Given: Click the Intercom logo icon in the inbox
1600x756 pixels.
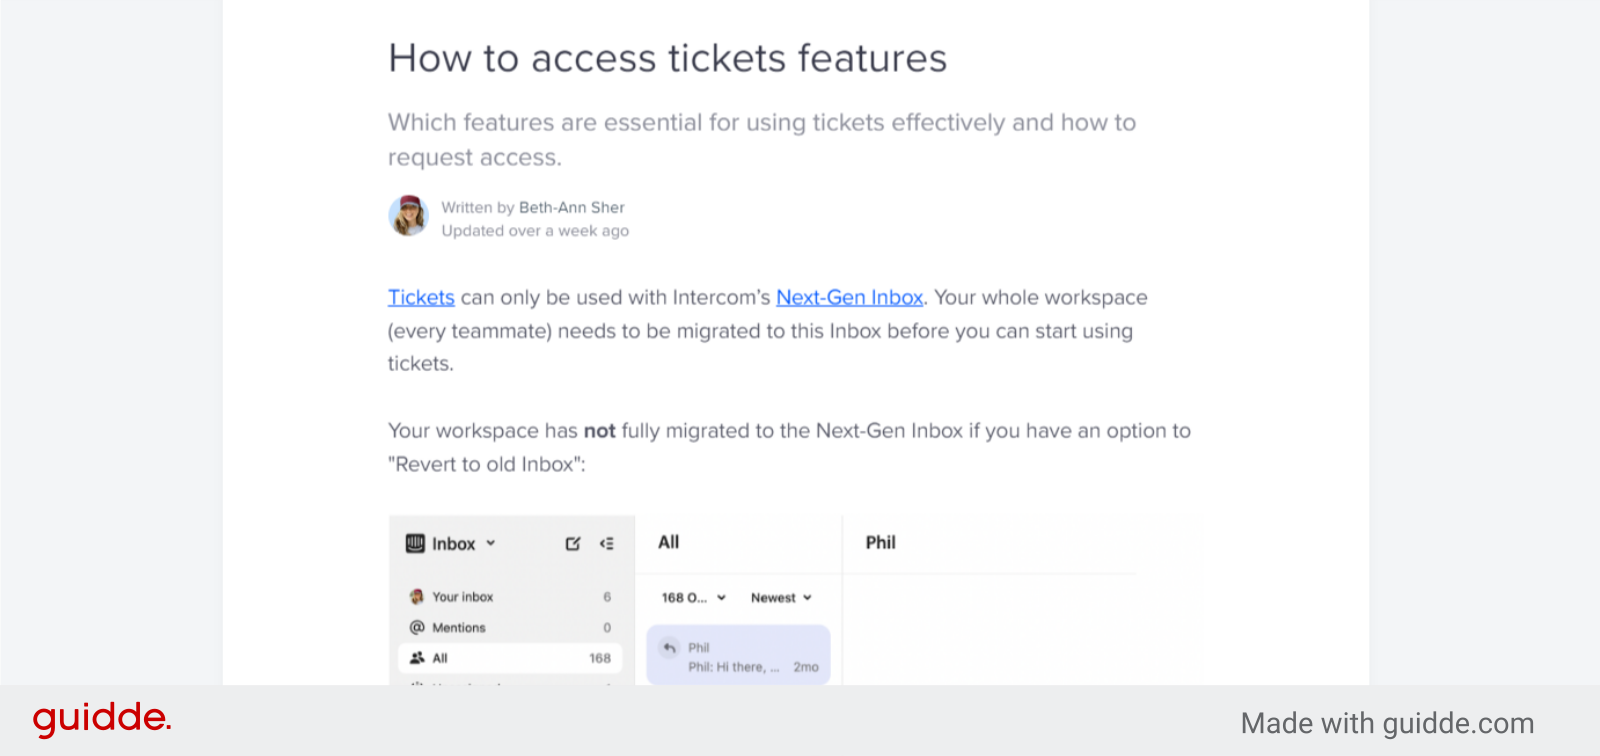Looking at the screenshot, I should [414, 543].
